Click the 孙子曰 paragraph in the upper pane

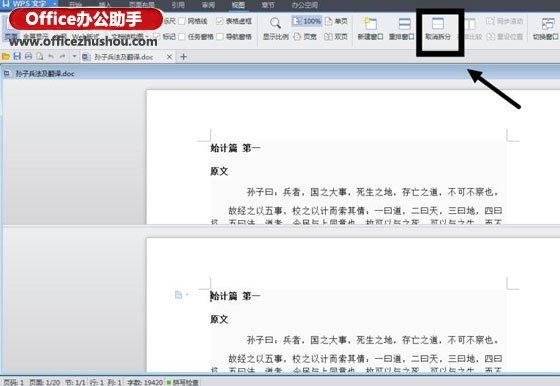pos(372,192)
